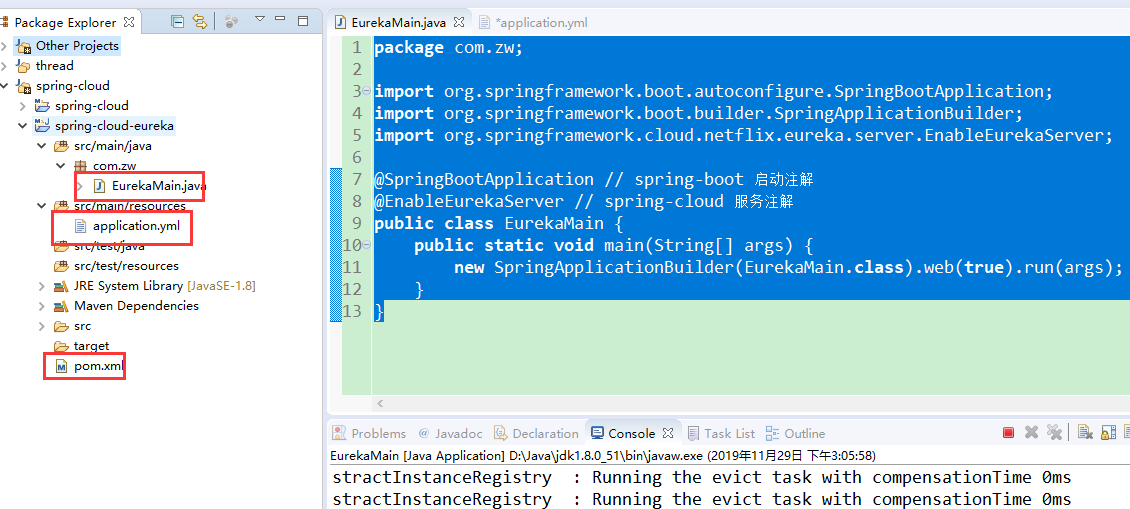Switch to the EurekaMain.java editor tab
The height and width of the screenshot is (509, 1130).
399,22
